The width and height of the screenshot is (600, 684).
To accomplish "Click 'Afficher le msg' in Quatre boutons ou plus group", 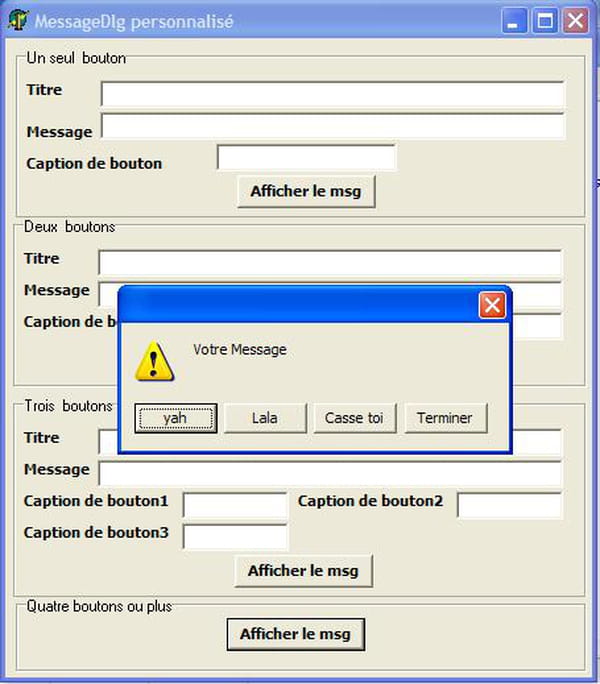I will [x=296, y=634].
